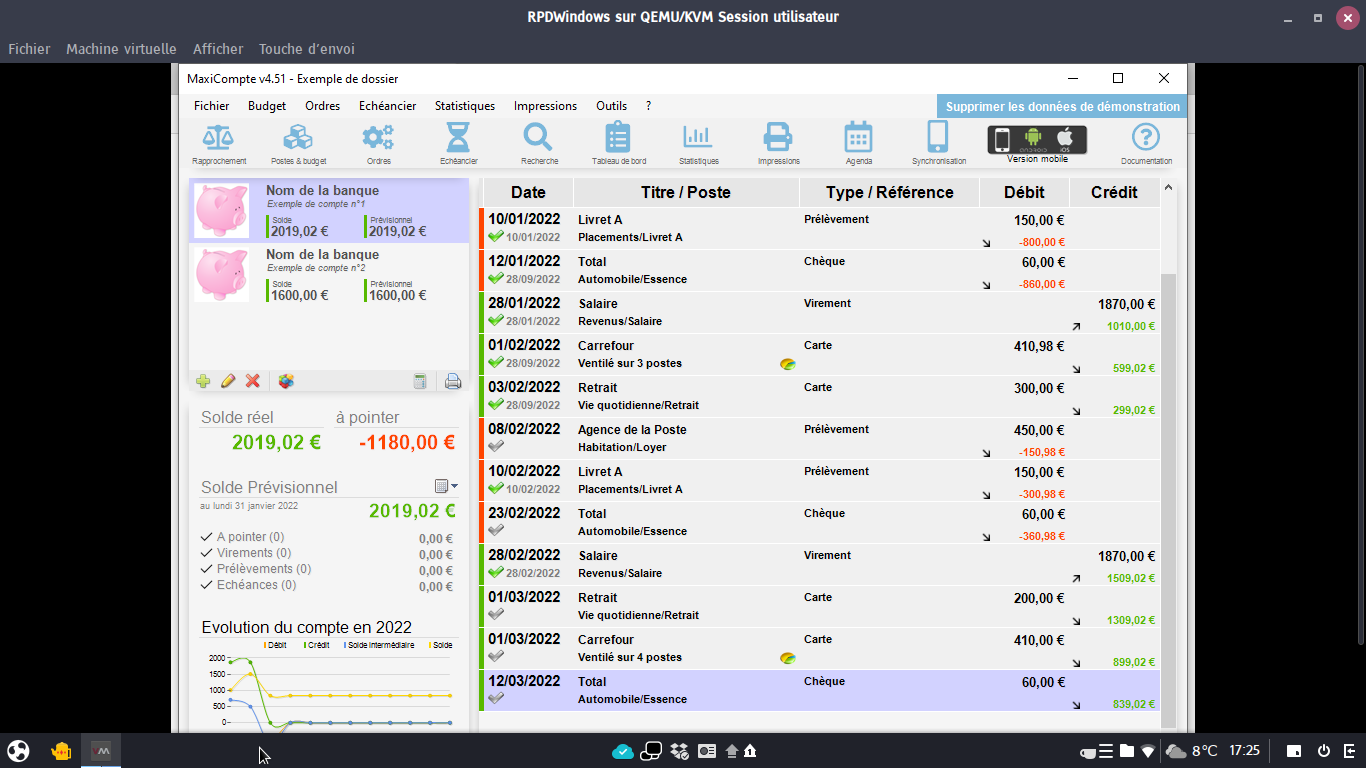The height and width of the screenshot is (768, 1366).
Task: Toggle the 'Echéances (0)' checkmark
Action: point(207,585)
